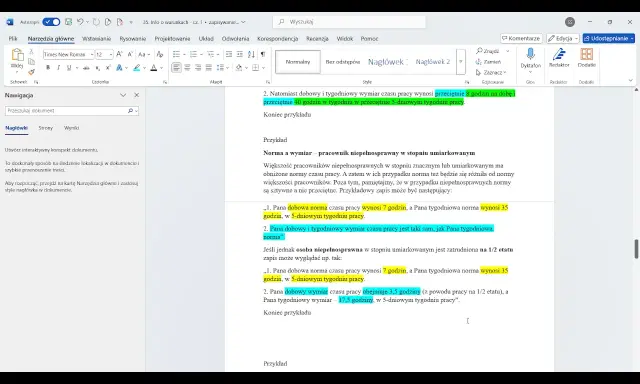Click the Udostępnianie share button
640x384 pixels.
[x=609, y=38]
